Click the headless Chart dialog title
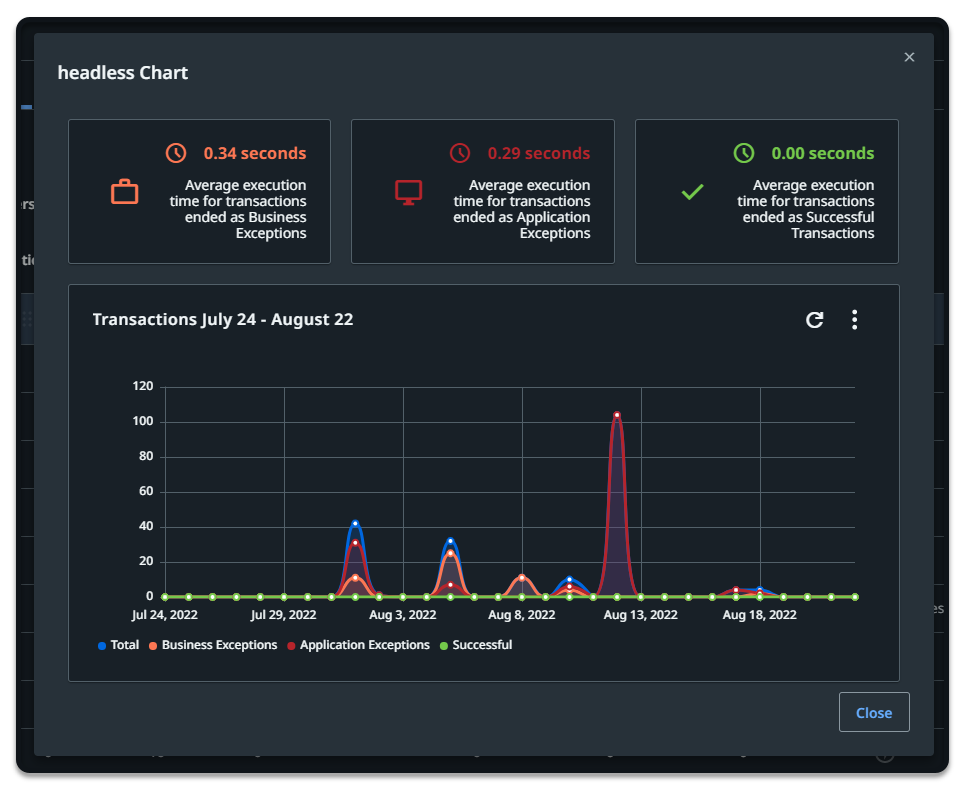 pos(122,72)
